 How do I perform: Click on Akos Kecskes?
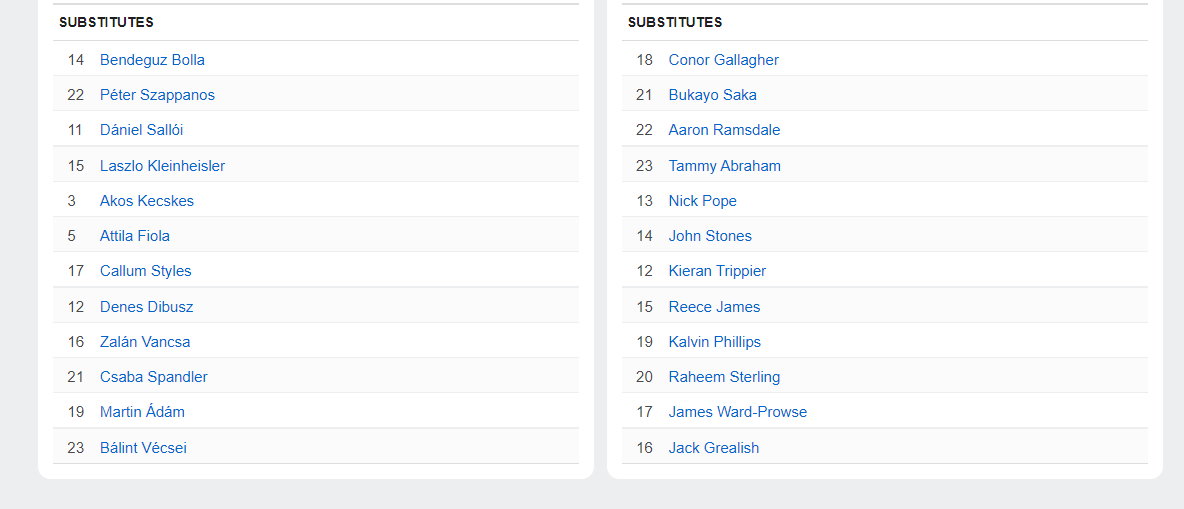[147, 201]
